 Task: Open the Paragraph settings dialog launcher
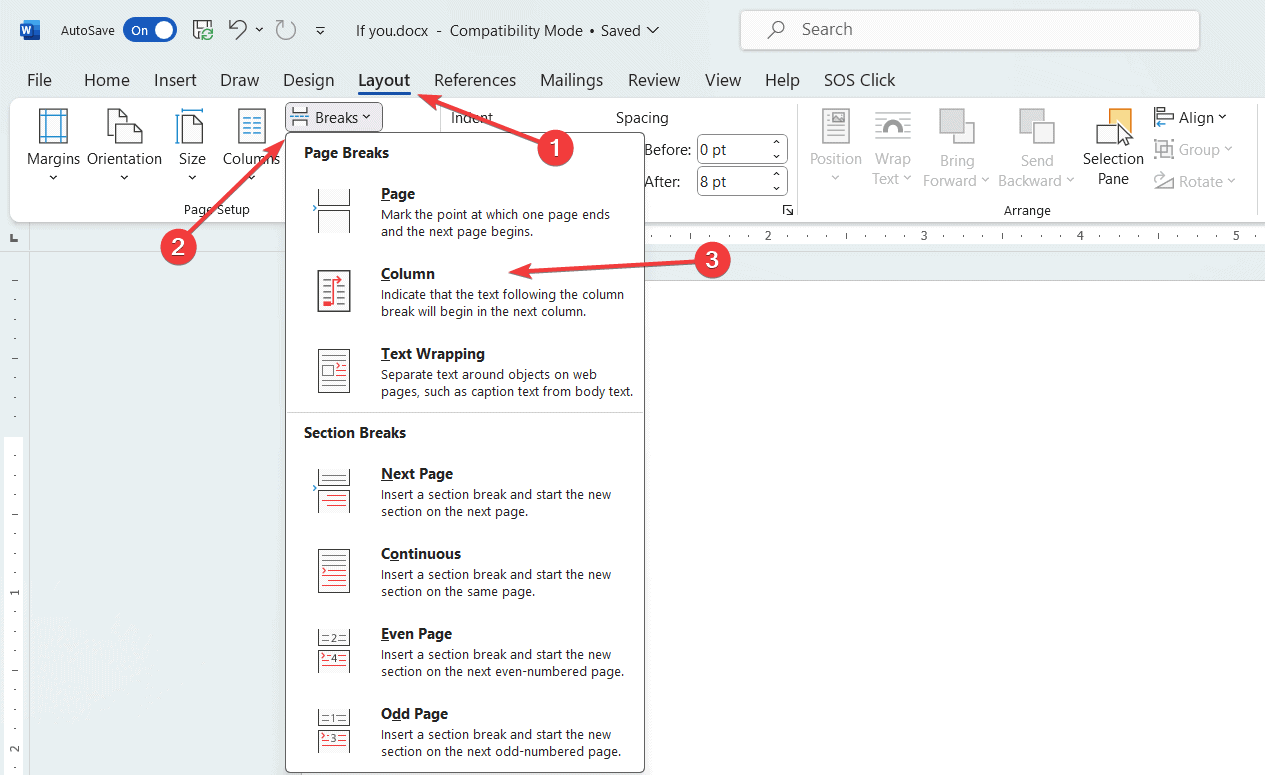[788, 210]
